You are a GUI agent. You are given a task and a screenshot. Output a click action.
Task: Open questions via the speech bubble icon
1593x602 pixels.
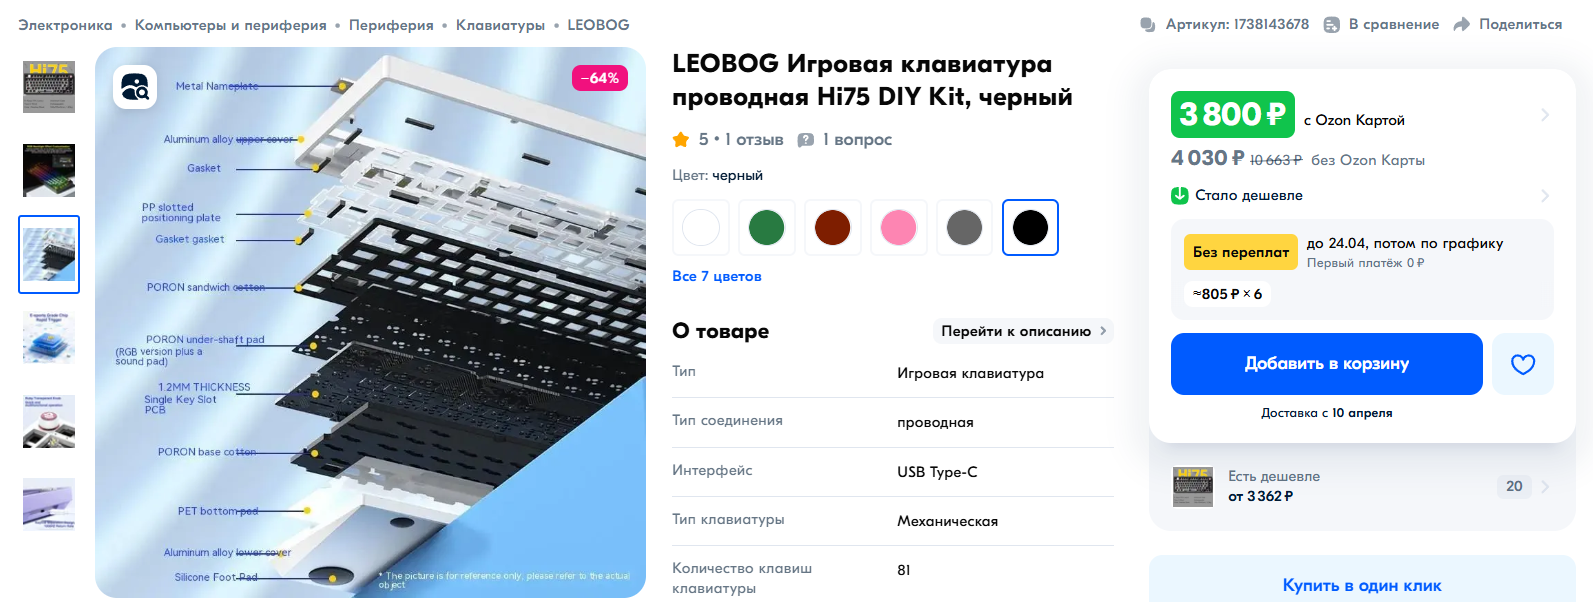click(x=805, y=140)
